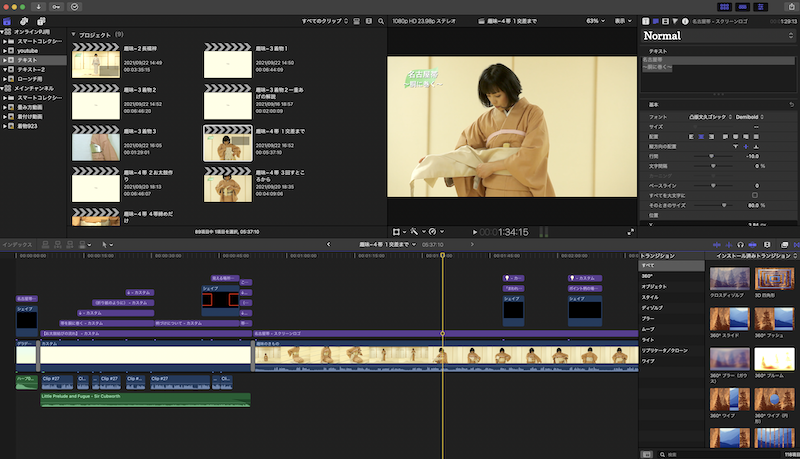Toggle the timeline panel layout button
Image resolution: width=800 pixels, height=459 pixels.
point(741,6)
